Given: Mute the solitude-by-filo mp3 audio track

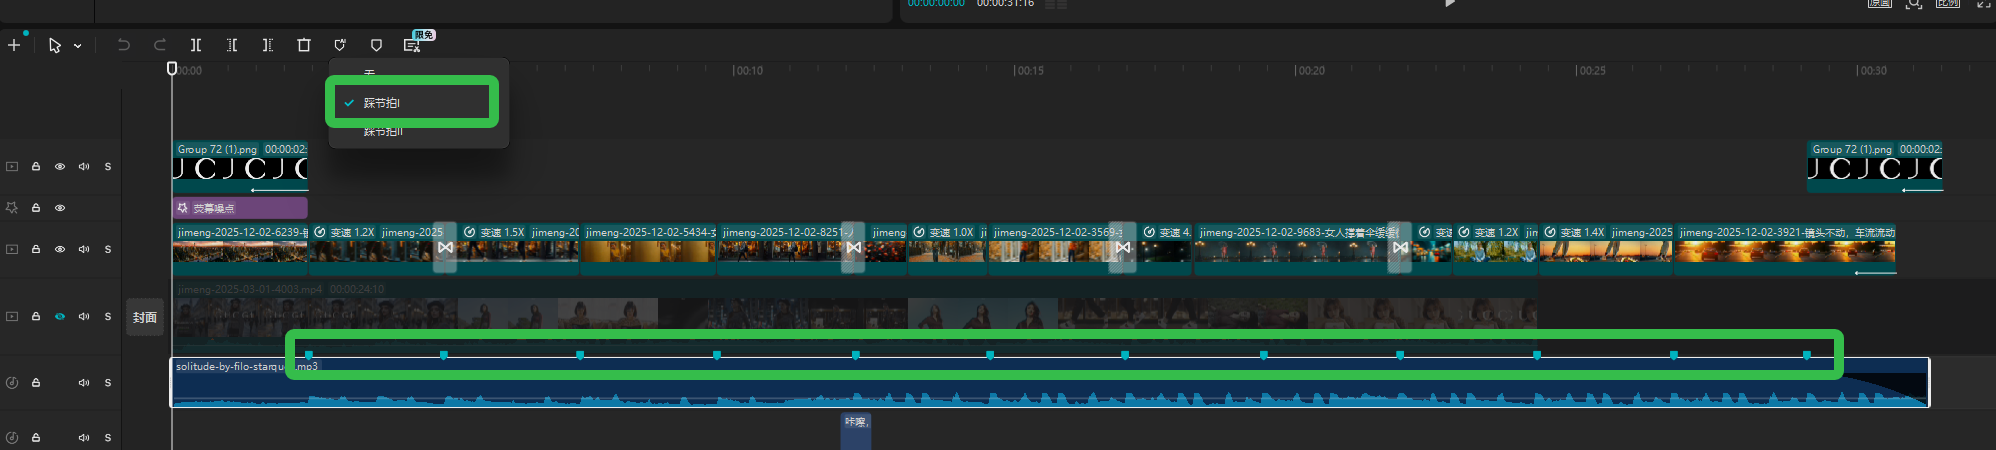Looking at the screenshot, I should pyautogui.click(x=84, y=383).
